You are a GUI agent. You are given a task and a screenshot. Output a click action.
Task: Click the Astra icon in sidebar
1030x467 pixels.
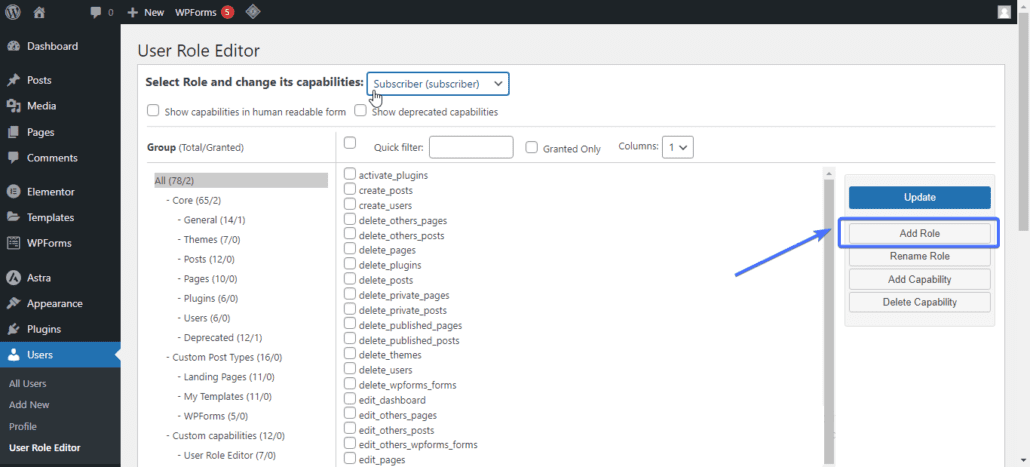[x=13, y=278]
